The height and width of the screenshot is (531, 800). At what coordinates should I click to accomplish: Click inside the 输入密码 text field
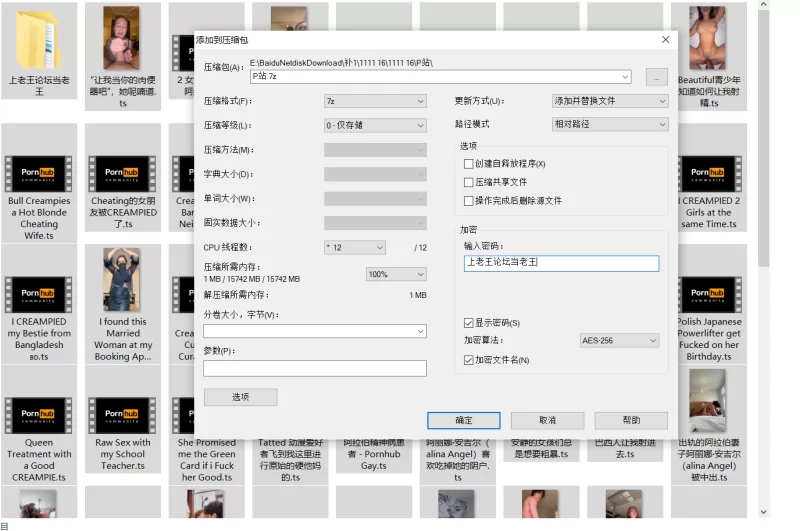(x=561, y=263)
